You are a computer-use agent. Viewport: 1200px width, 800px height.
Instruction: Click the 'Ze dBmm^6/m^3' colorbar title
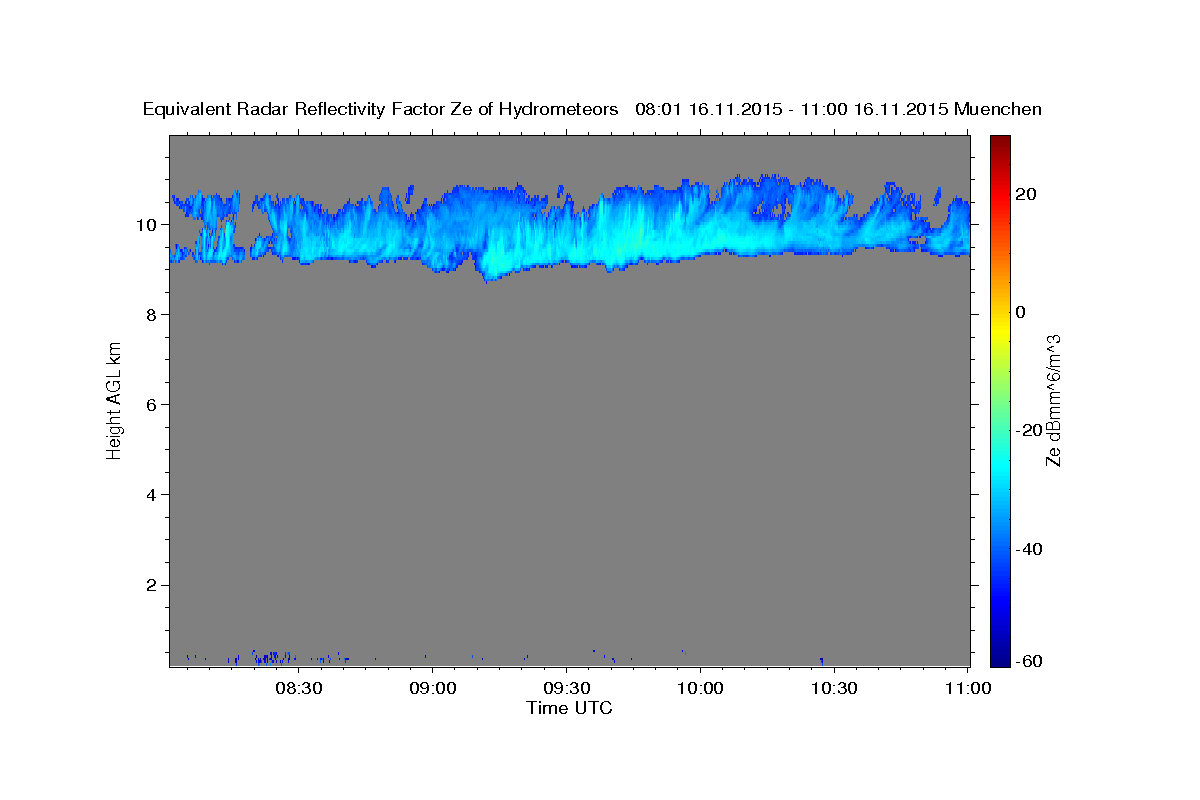coord(1053,401)
